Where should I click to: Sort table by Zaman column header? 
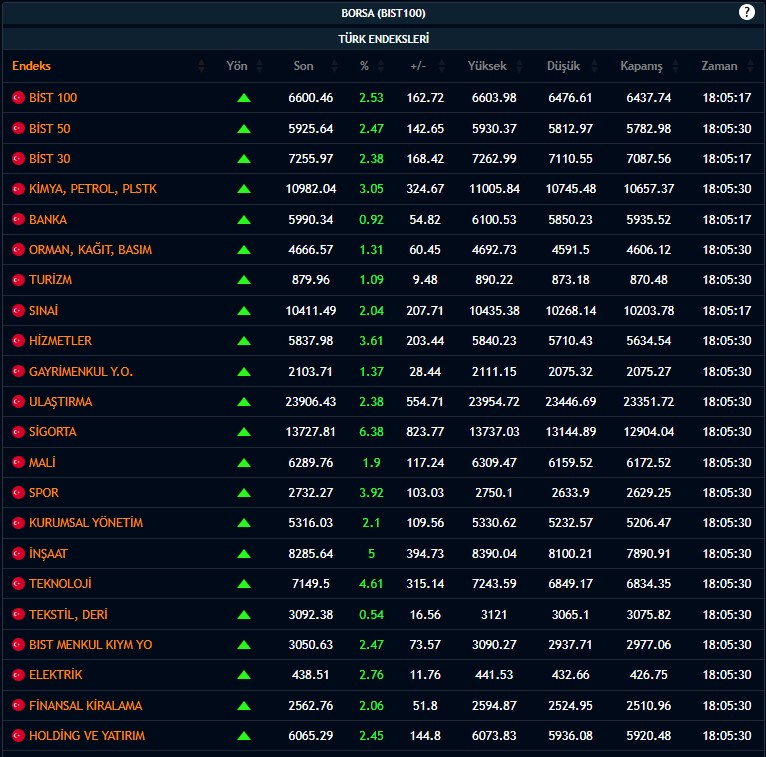pos(719,66)
